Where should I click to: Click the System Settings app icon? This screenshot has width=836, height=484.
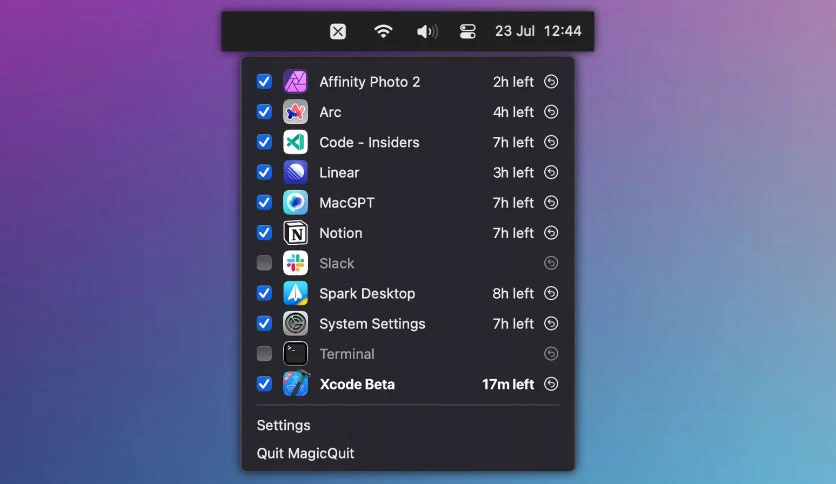point(295,324)
